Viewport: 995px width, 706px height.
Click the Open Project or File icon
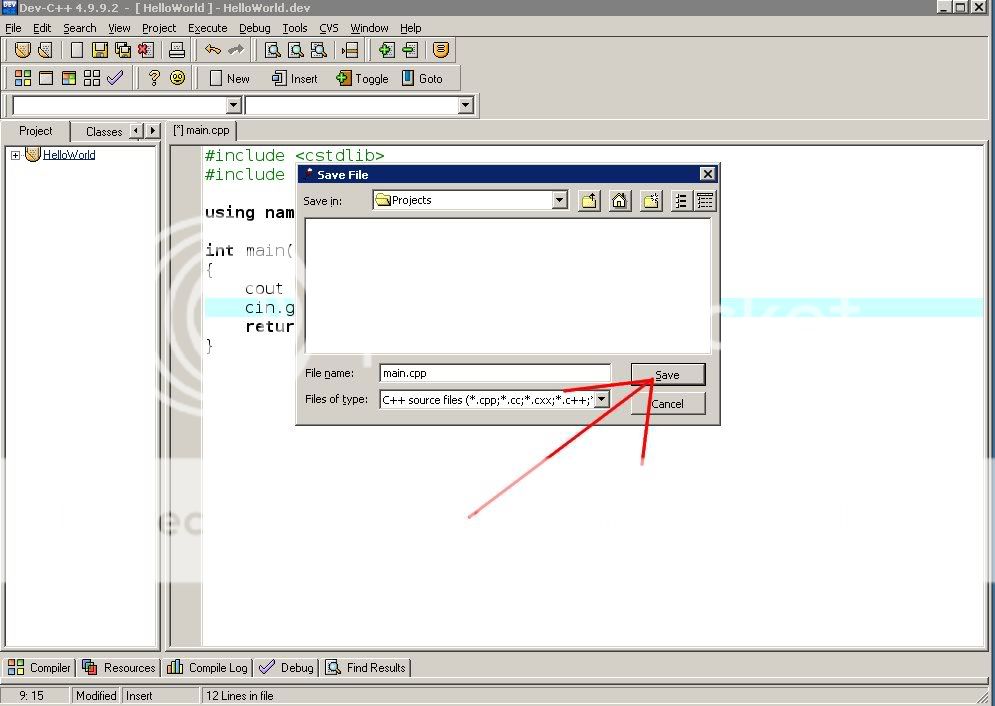pyautogui.click(x=45, y=49)
